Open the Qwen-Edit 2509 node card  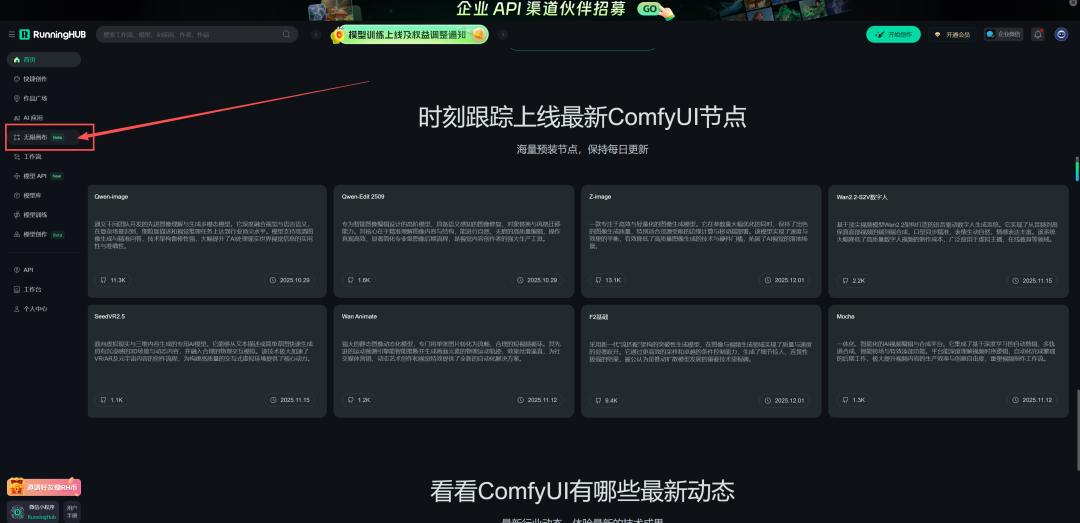pyautogui.click(x=453, y=241)
